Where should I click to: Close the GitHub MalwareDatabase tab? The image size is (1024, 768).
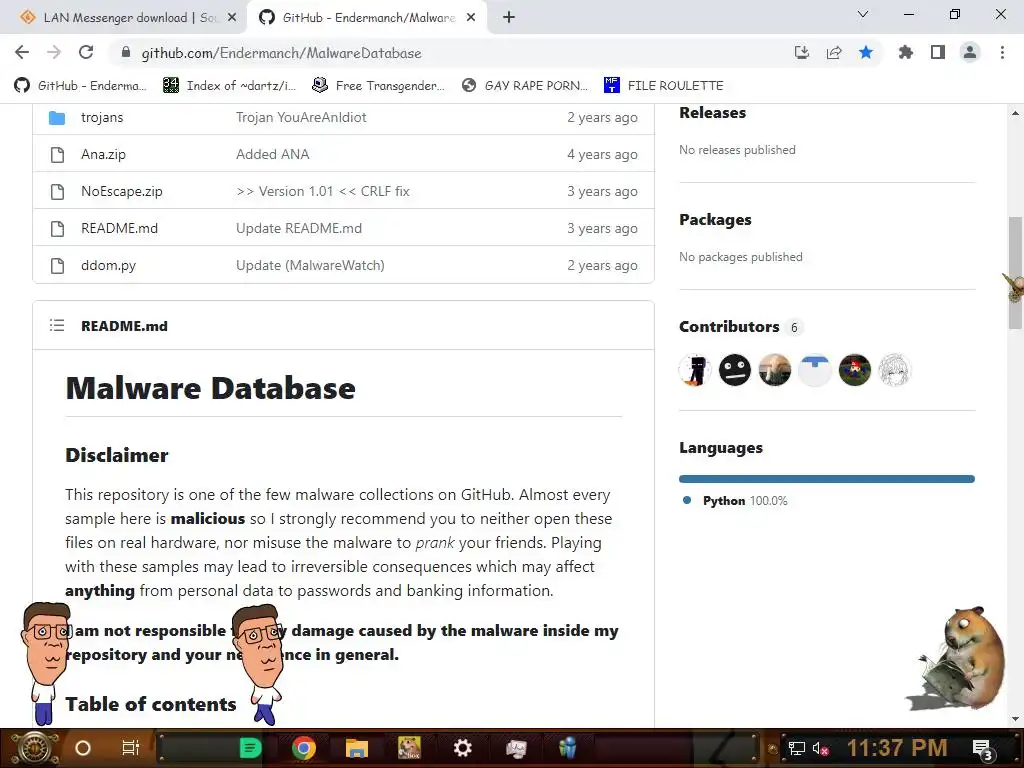tap(471, 18)
